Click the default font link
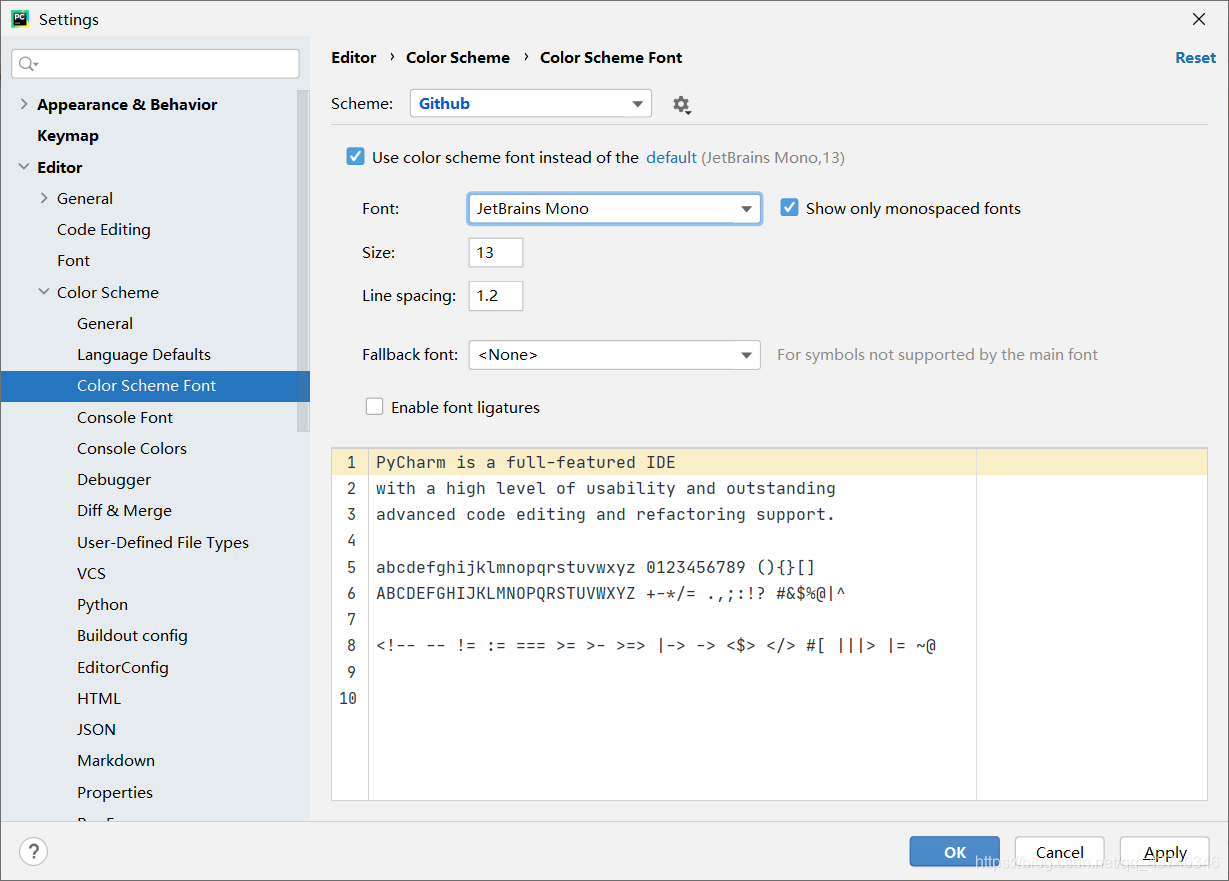Viewport: 1229px width, 881px height. [x=671, y=157]
